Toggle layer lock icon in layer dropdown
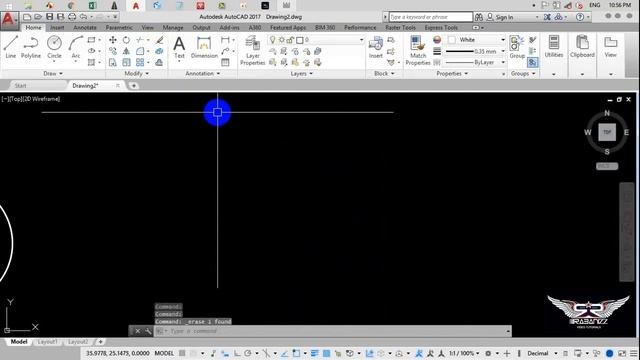This screenshot has height=360, width=640. [290, 40]
